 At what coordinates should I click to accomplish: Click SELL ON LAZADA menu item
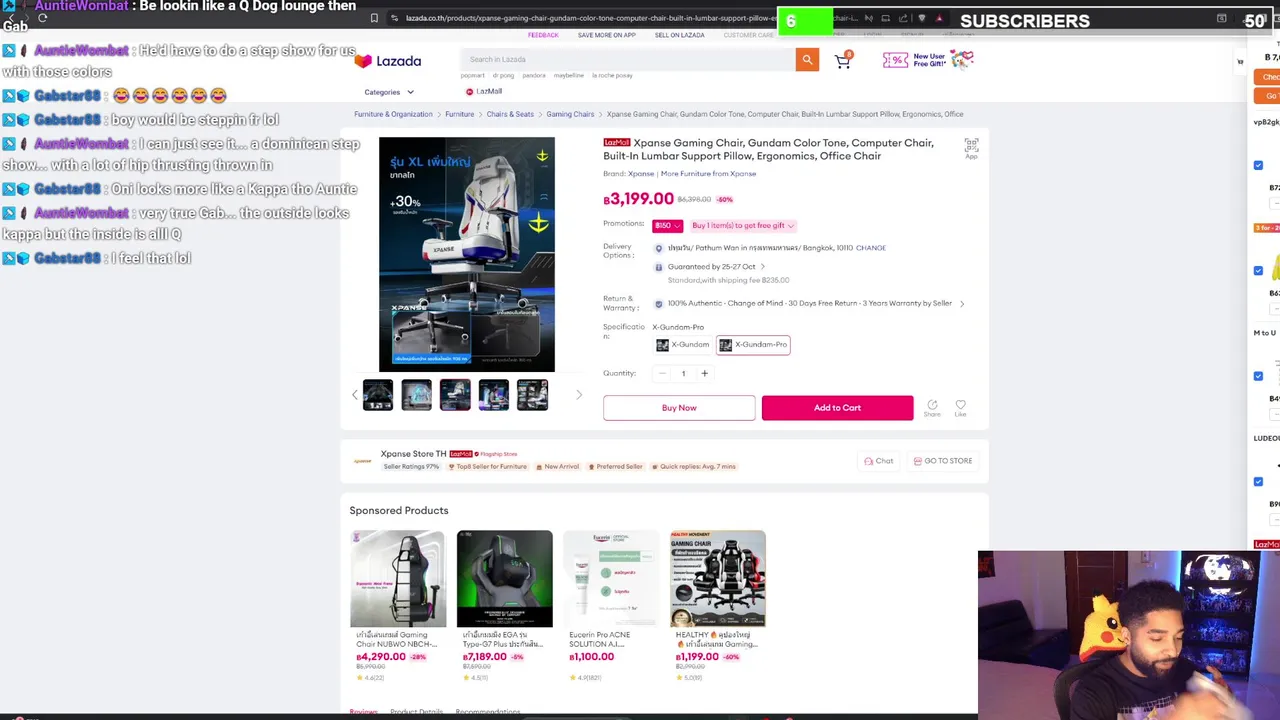point(679,36)
